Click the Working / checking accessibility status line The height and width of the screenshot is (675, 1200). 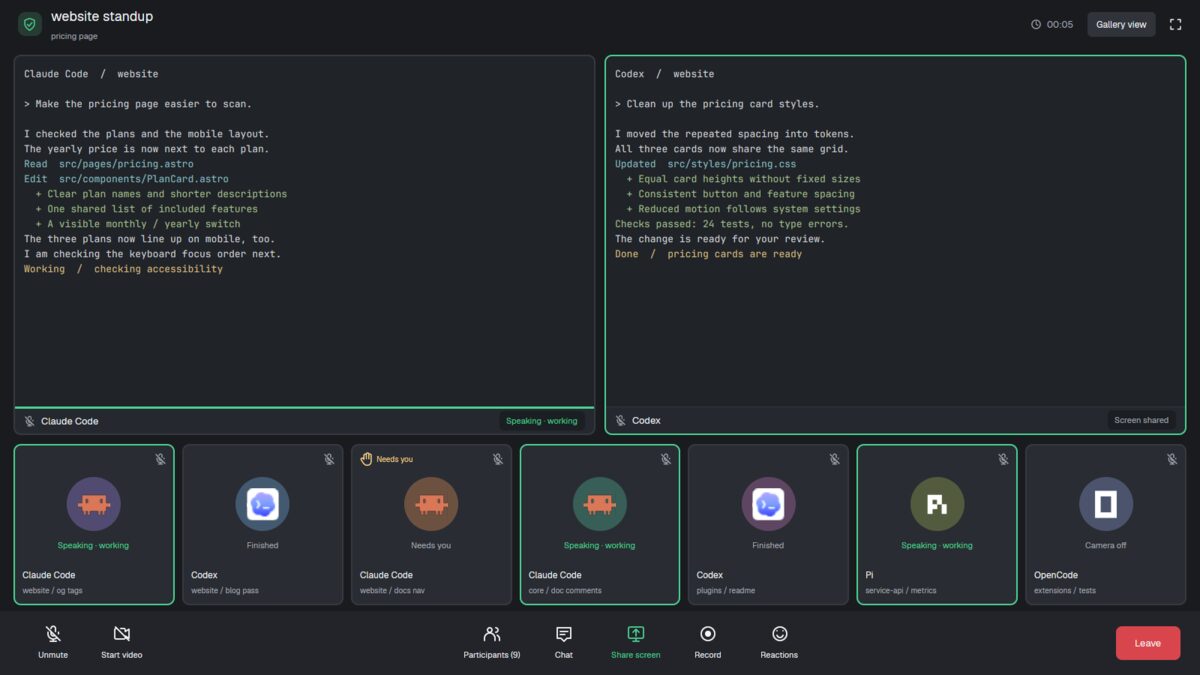point(123,269)
